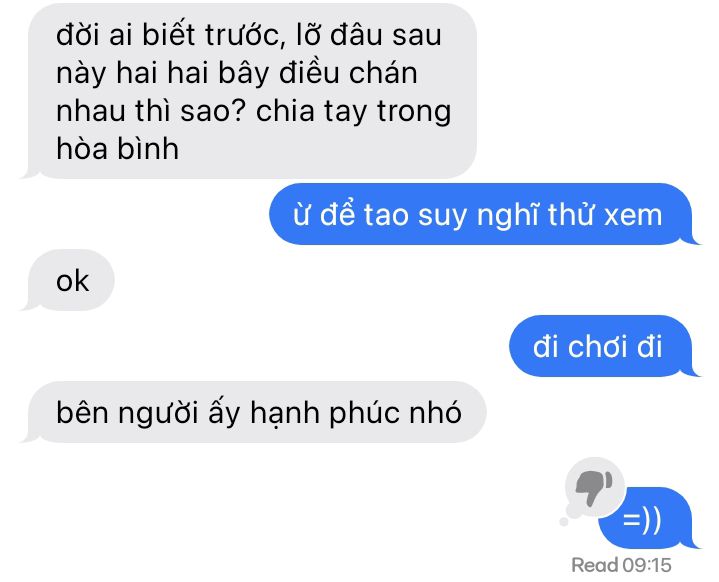Click the gray tapback bubble on the =)) message
Screen dimensions: 719x582
pos(594,488)
